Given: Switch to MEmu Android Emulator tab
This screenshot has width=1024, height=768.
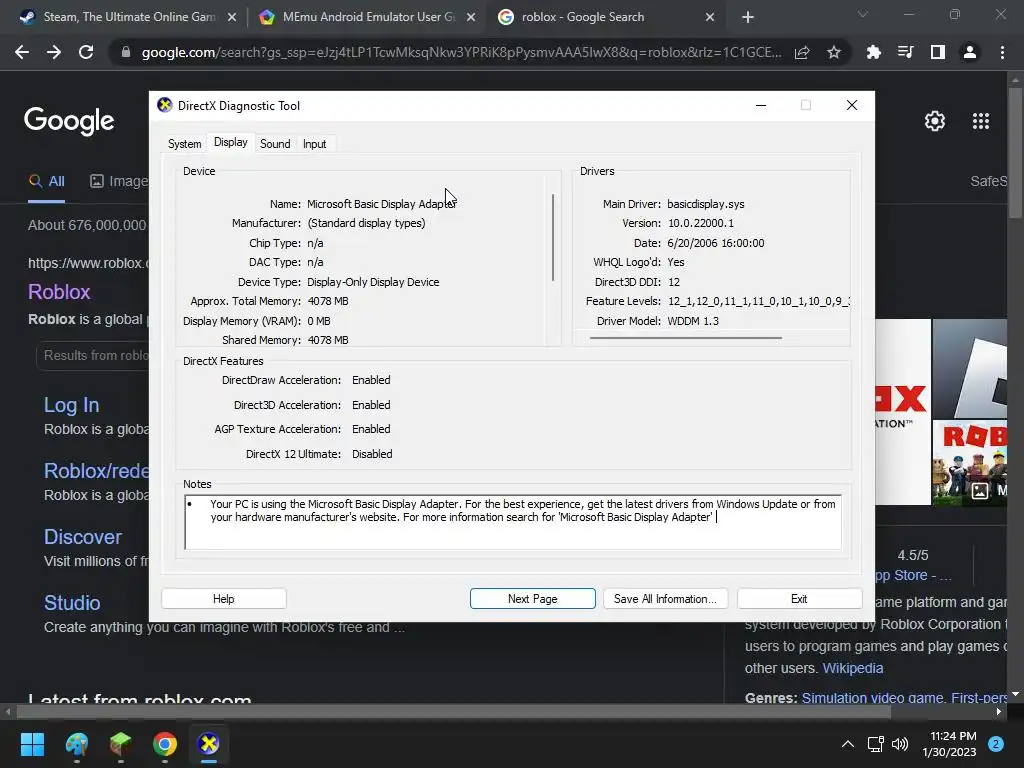Looking at the screenshot, I should point(366,17).
